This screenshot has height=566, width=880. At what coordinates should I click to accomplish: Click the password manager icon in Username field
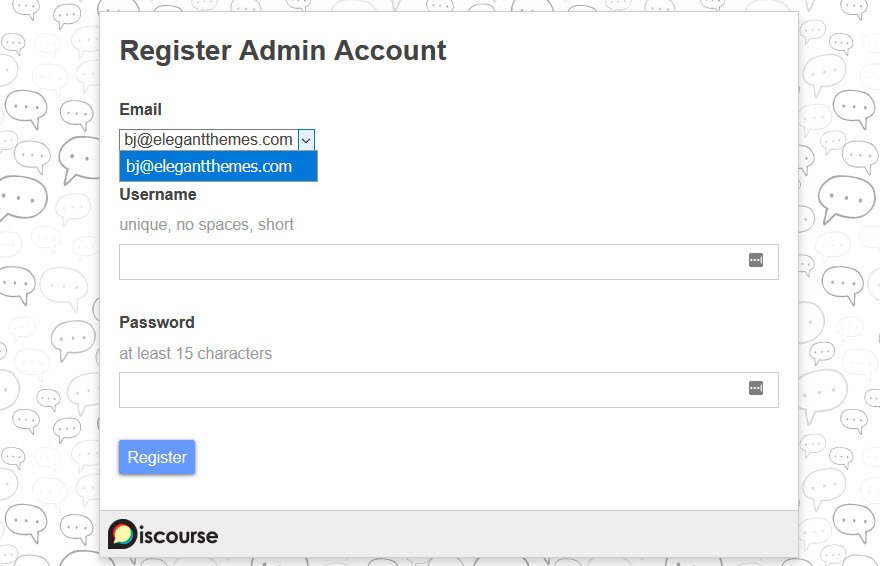755,260
